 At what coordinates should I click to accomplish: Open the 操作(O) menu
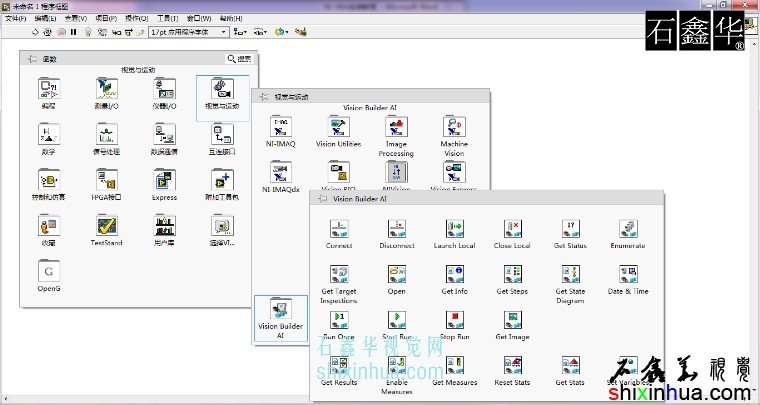pos(137,18)
